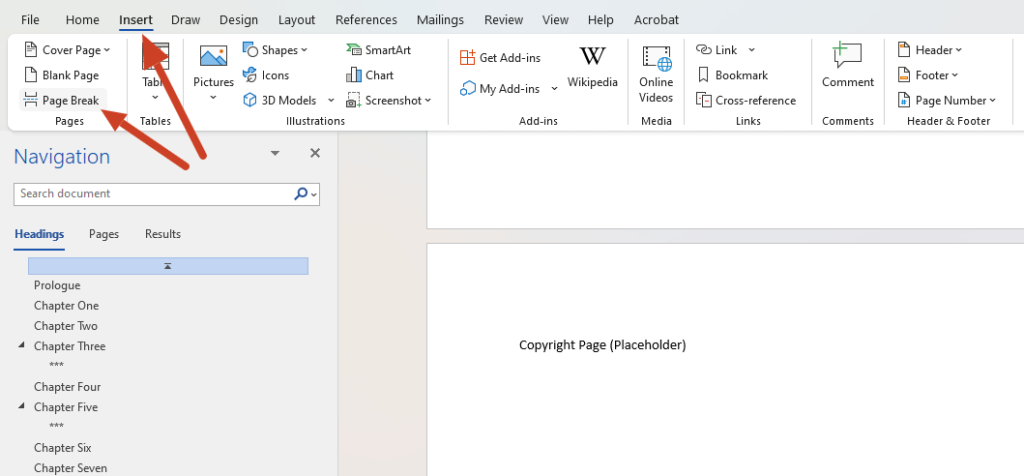Viewport: 1024px width, 476px height.
Task: Open the File tab
Action: [30, 20]
